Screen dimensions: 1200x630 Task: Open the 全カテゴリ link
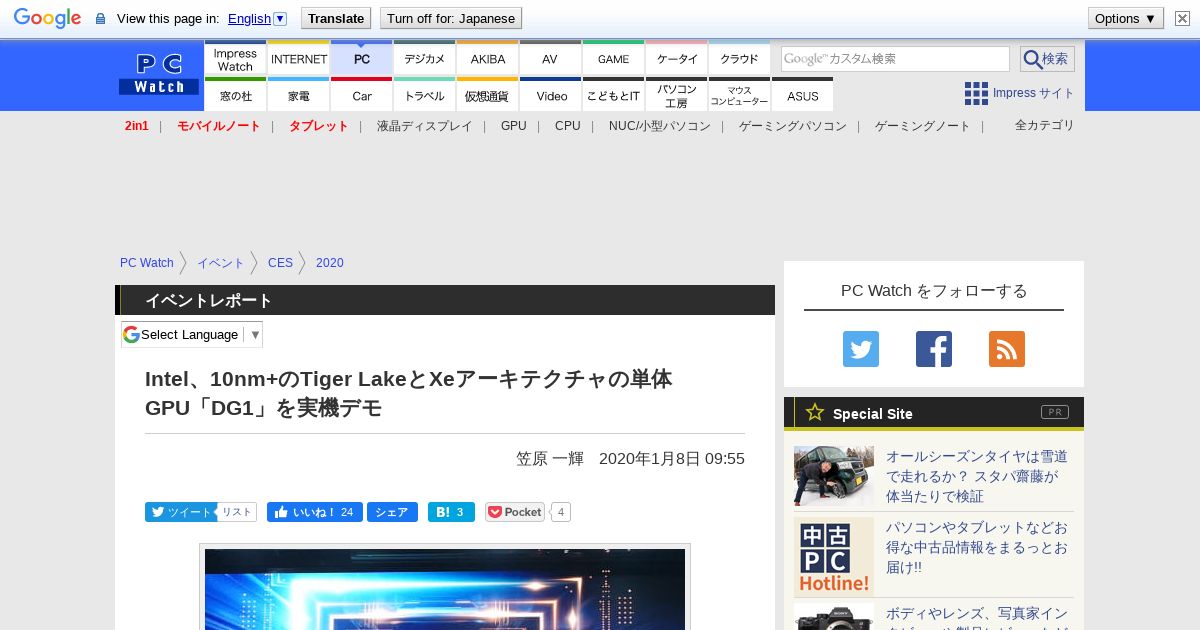[1044, 125]
